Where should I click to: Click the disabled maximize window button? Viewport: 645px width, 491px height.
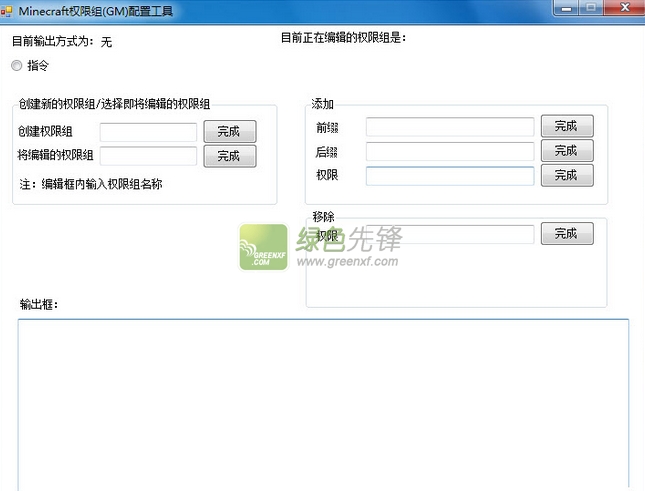tap(591, 8)
